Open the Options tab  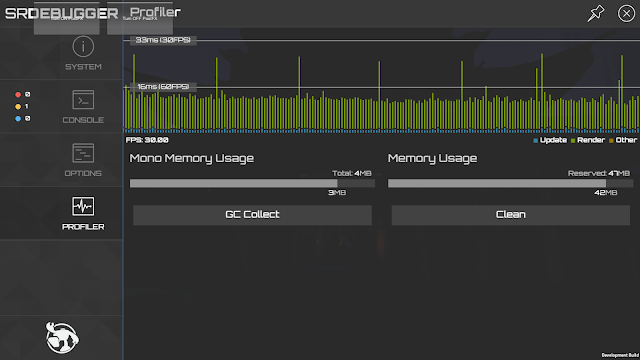point(61,160)
